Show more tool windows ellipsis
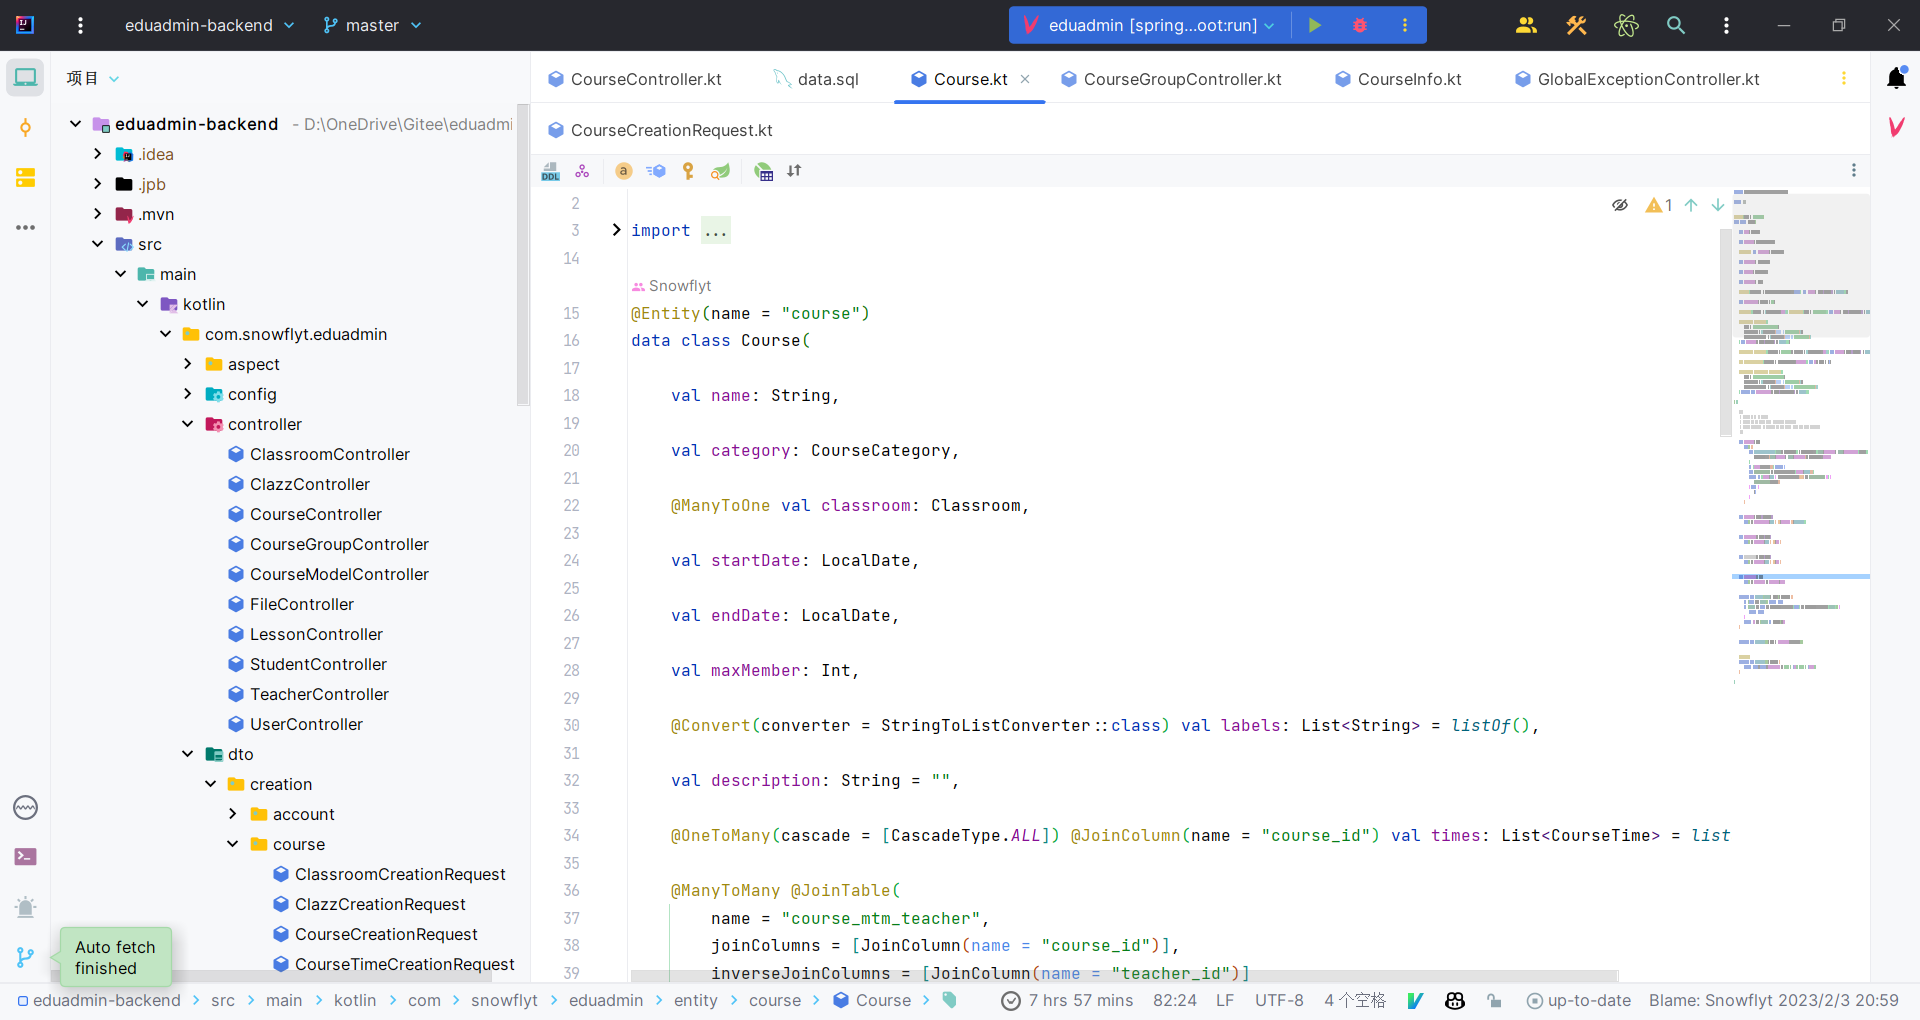The height and width of the screenshot is (1020, 1920). (25, 228)
